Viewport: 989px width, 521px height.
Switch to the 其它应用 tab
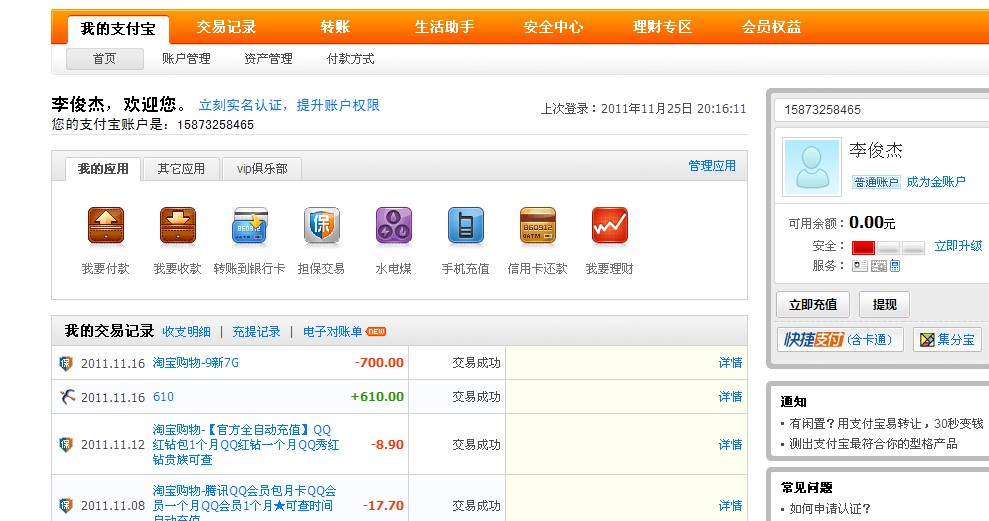(x=181, y=169)
